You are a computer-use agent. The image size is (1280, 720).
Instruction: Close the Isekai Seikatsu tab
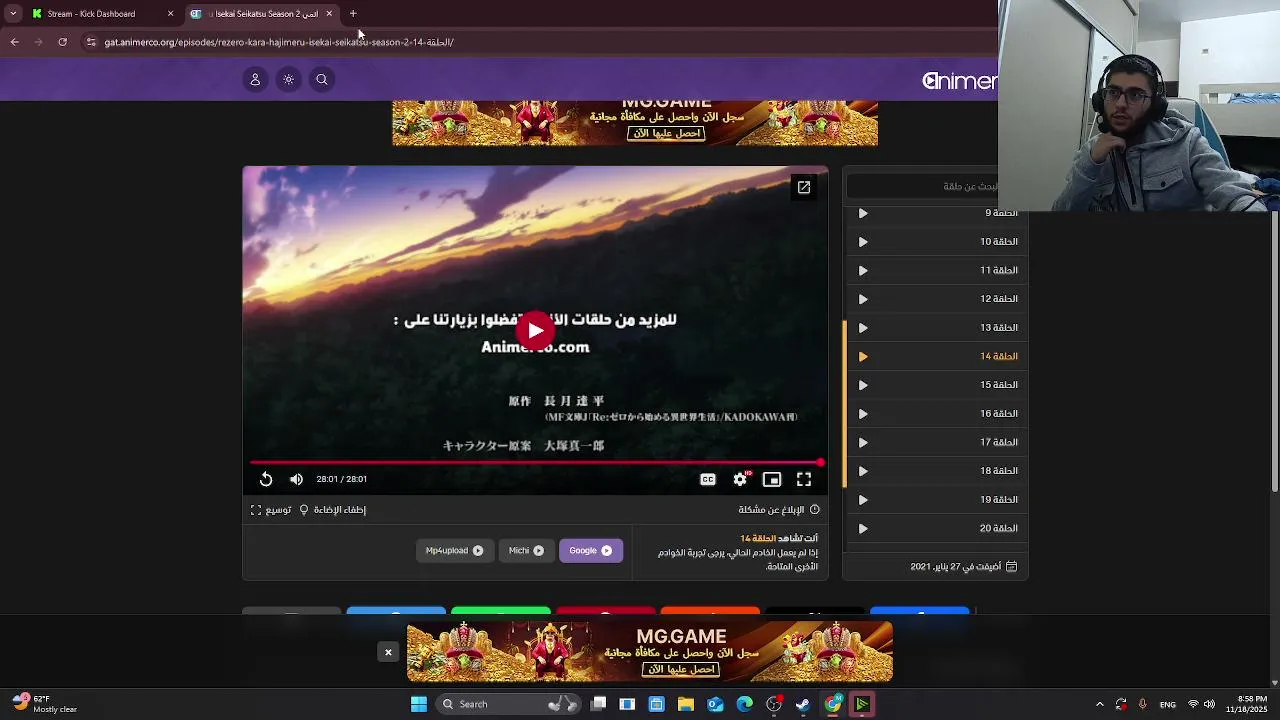[328, 14]
